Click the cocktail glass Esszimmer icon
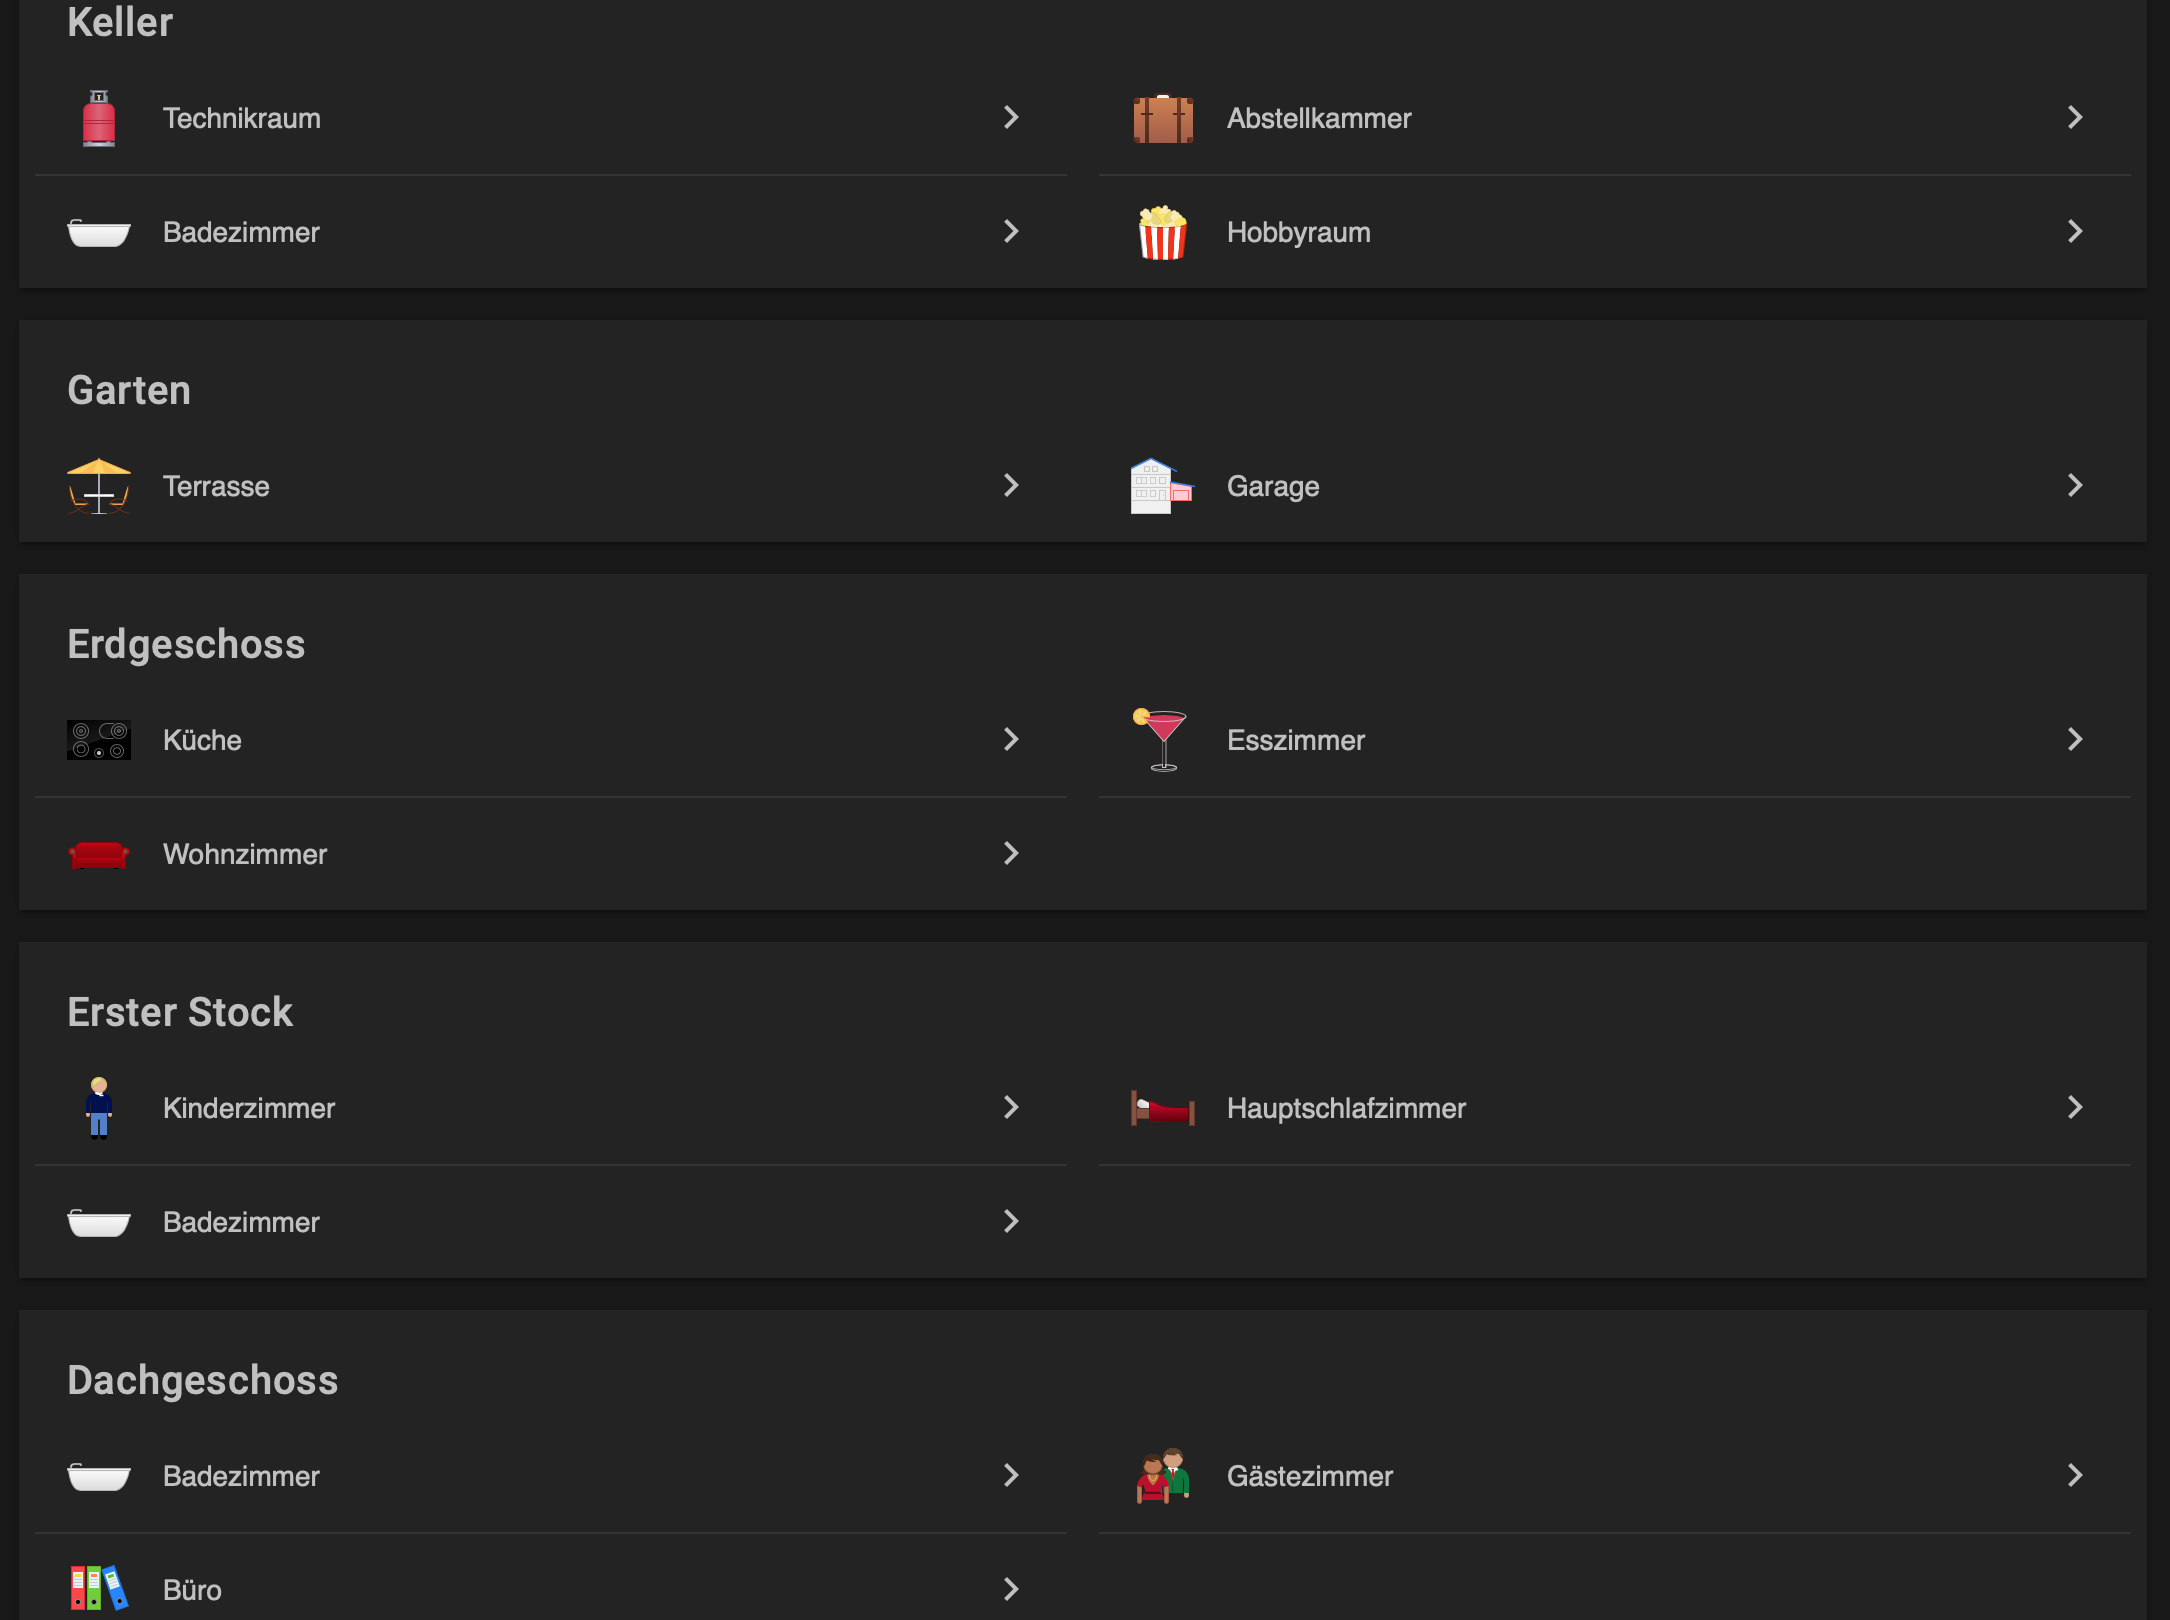Viewport: 2170px width, 1620px height. point(1160,740)
